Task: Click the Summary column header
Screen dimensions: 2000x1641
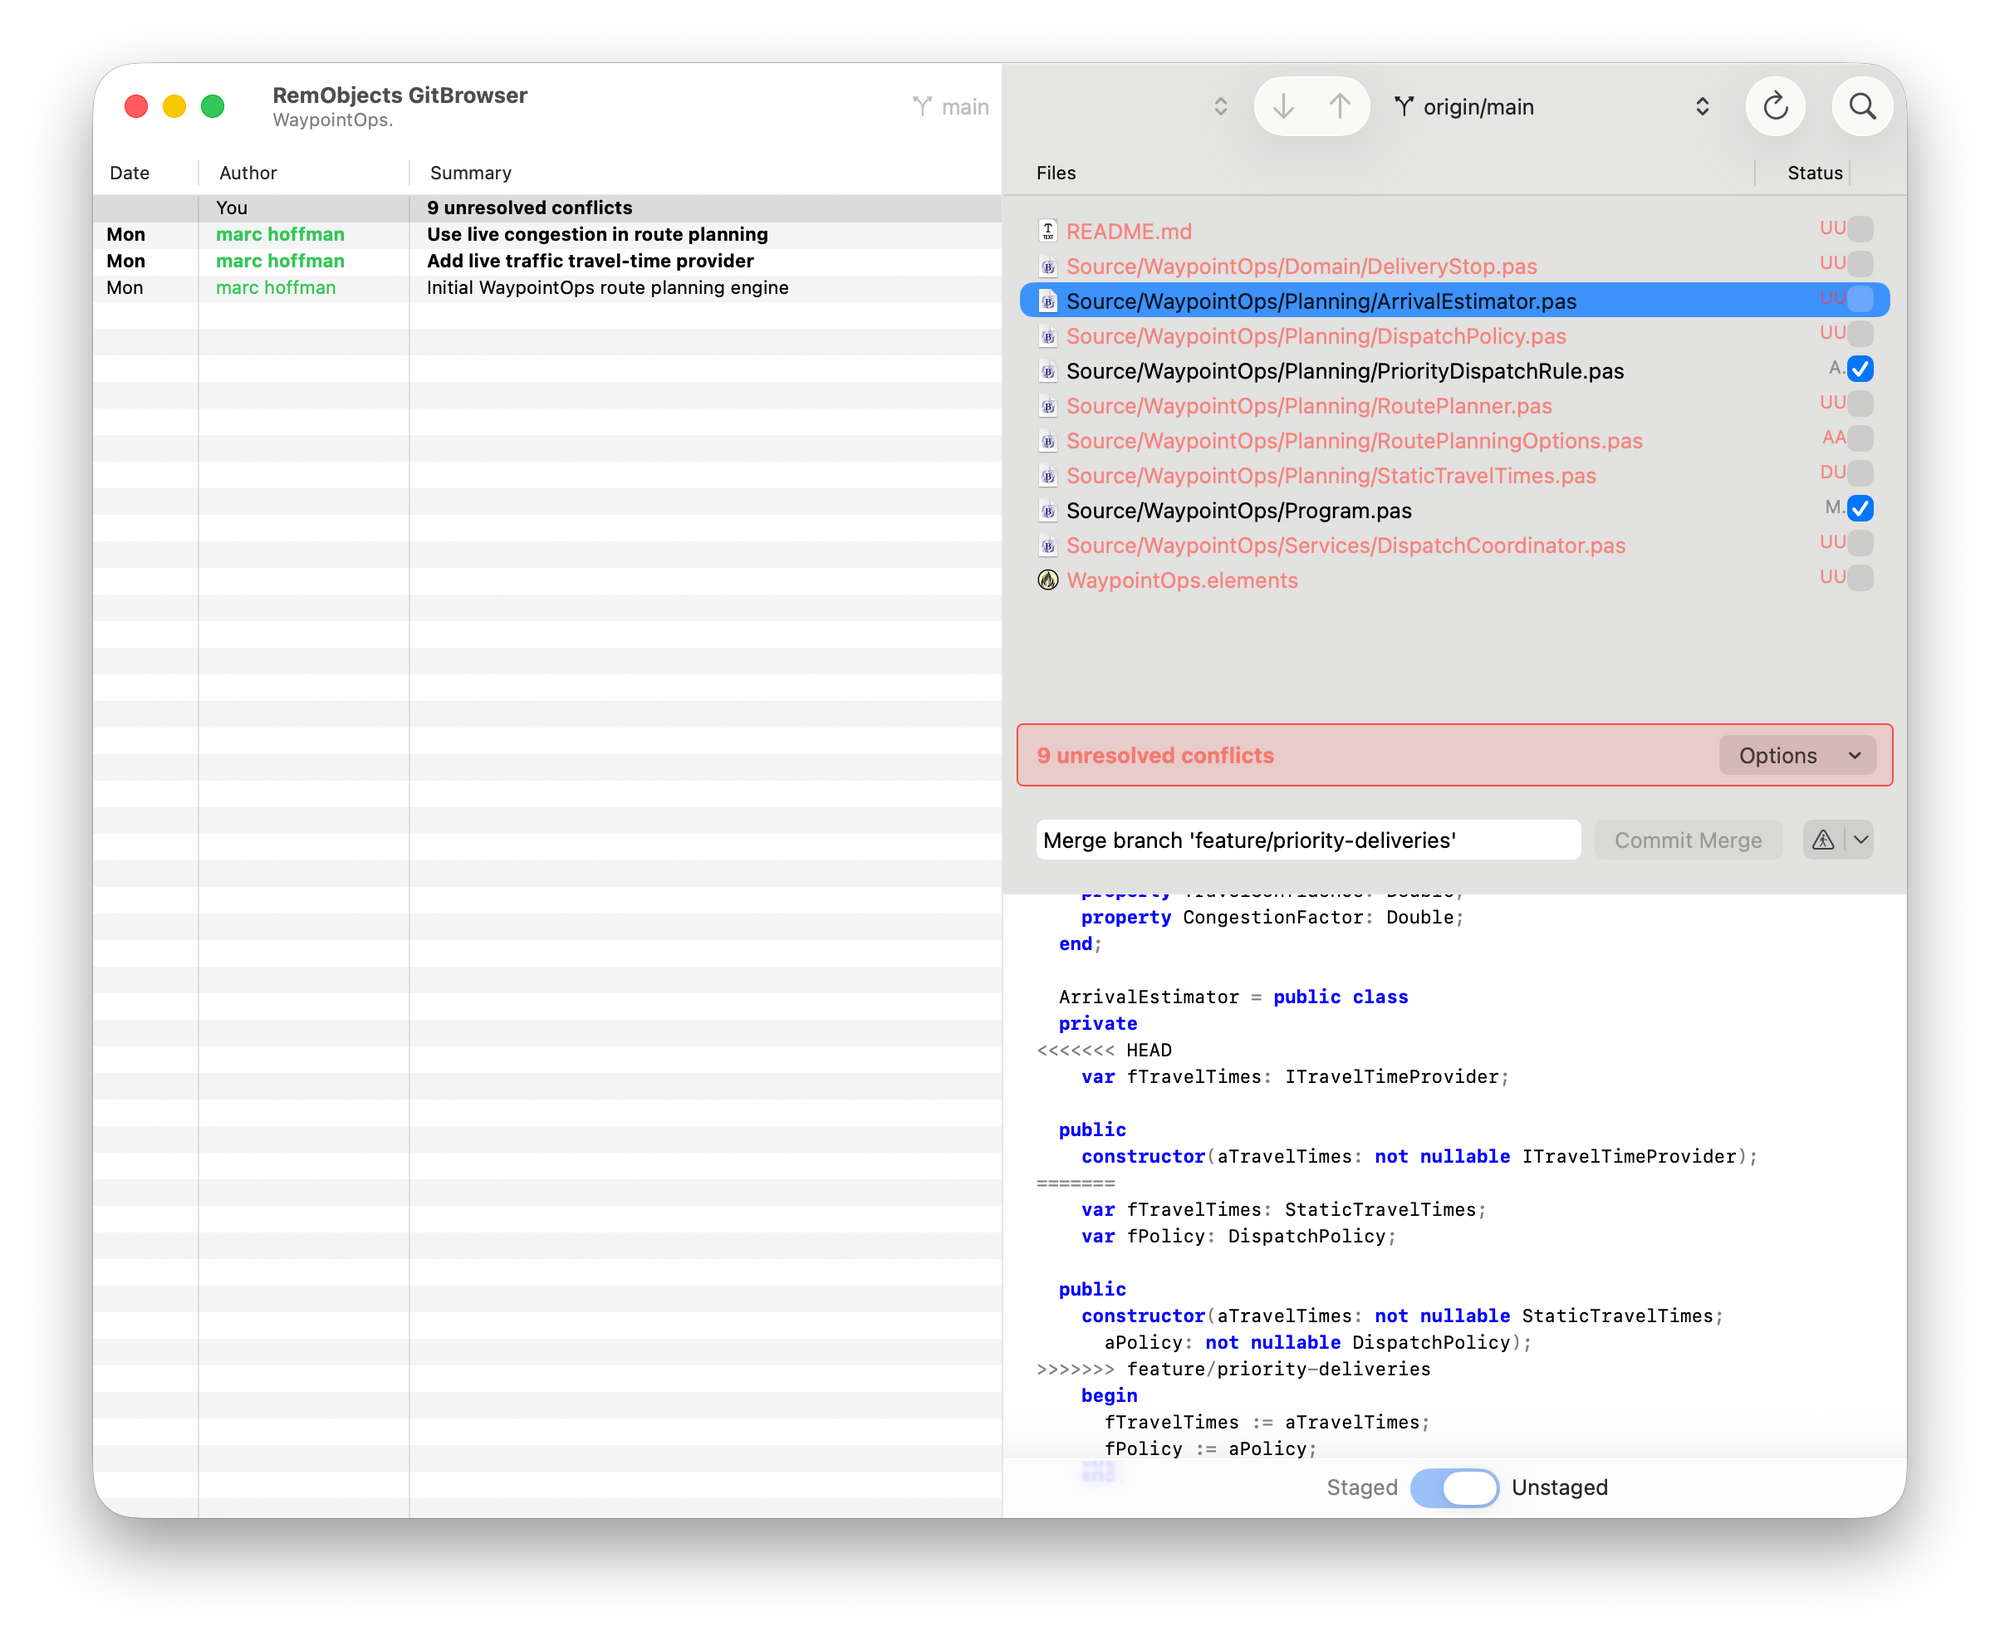Action: tap(470, 173)
